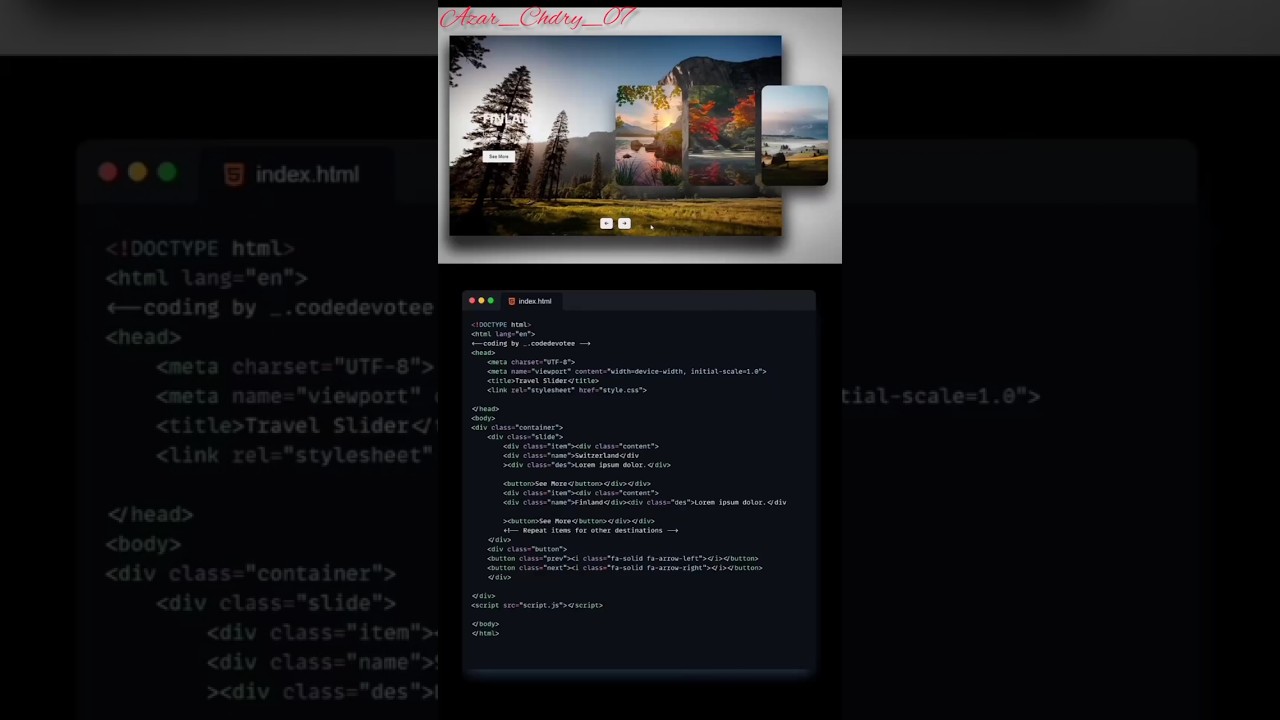
Task: Click the red close dot of the code window
Action: tap(472, 301)
